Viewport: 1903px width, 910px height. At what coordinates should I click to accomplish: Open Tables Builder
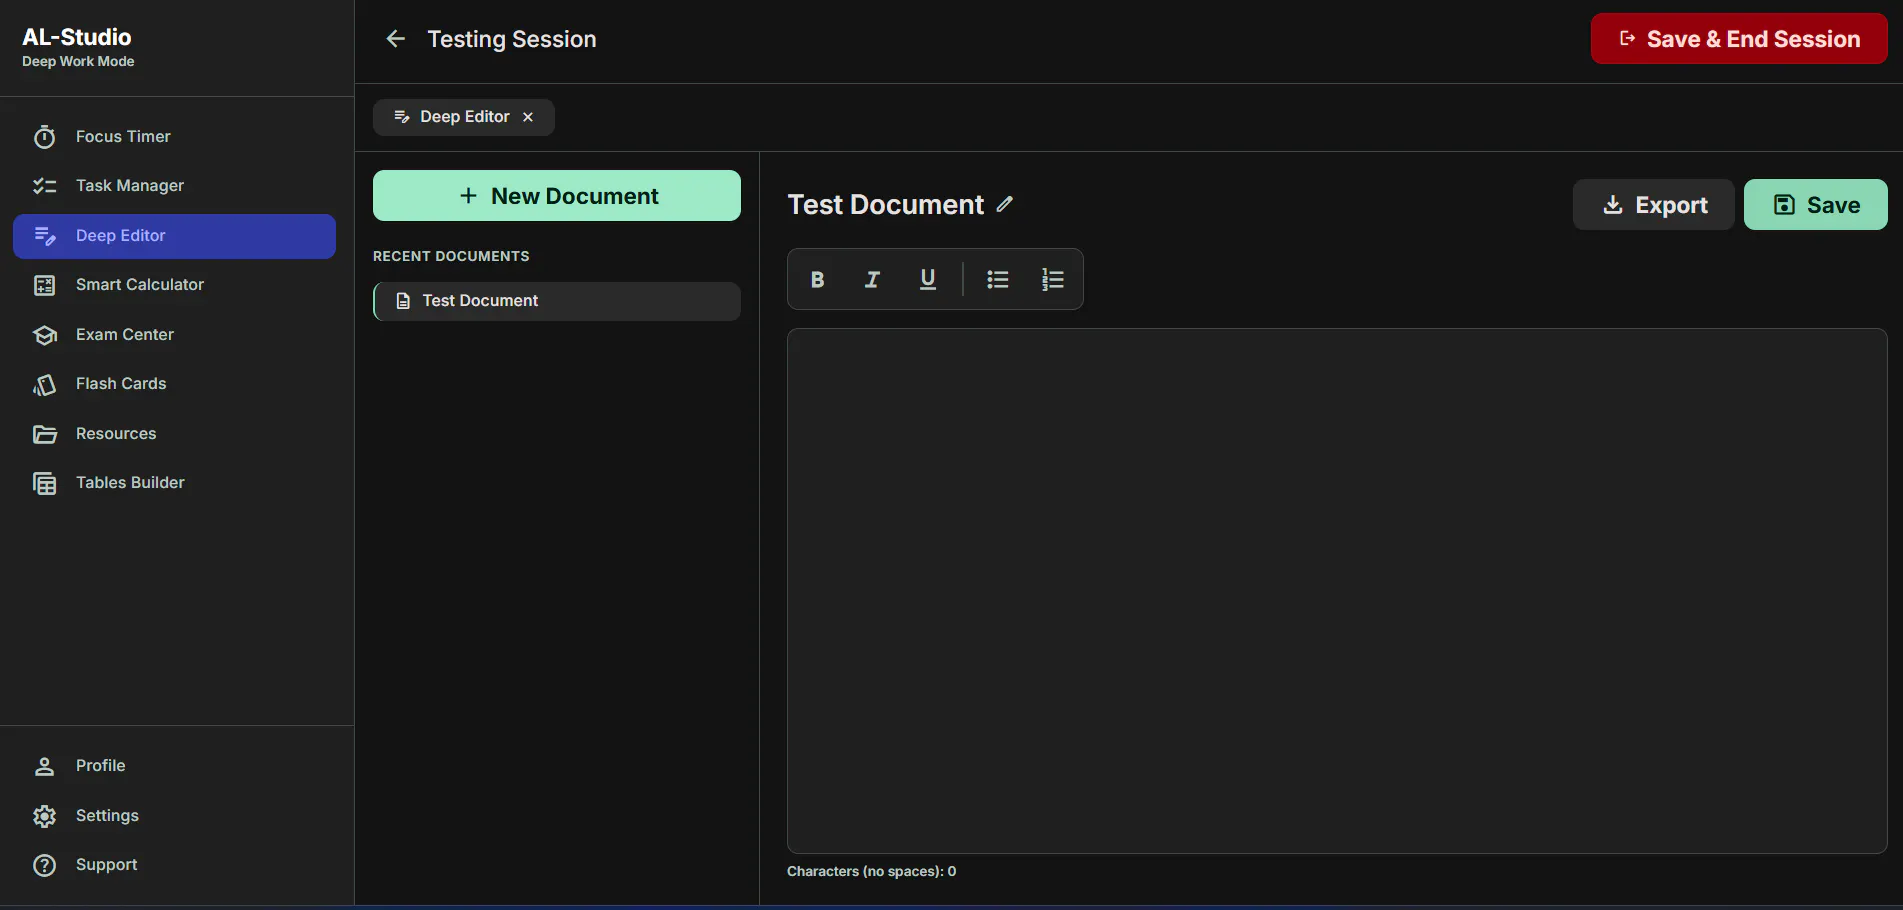pyautogui.click(x=174, y=483)
